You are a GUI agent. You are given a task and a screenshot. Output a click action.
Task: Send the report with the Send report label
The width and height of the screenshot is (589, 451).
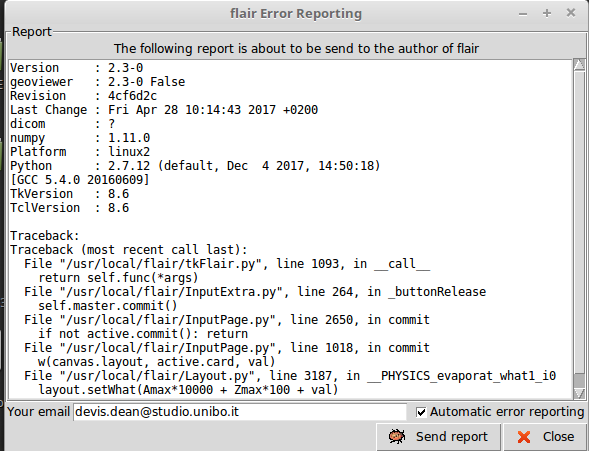tap(452, 437)
